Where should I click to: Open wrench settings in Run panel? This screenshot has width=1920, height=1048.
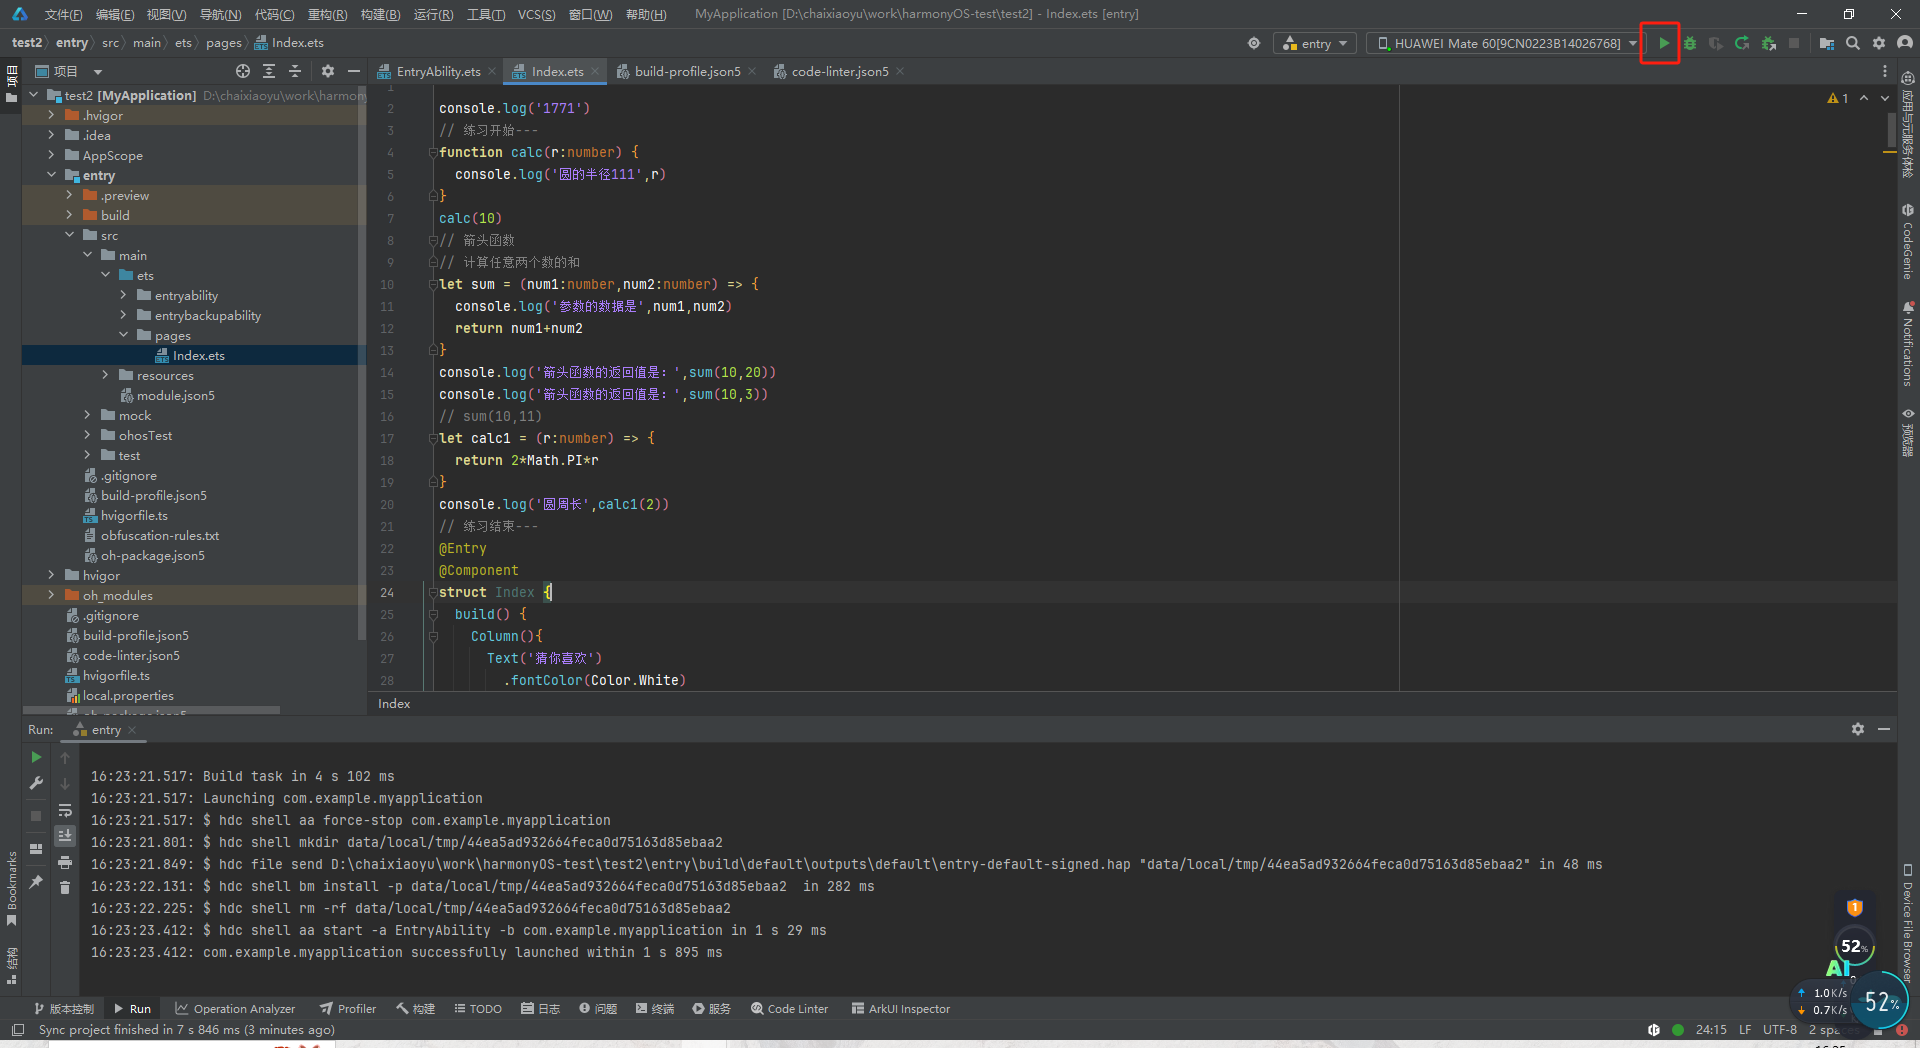click(x=36, y=783)
